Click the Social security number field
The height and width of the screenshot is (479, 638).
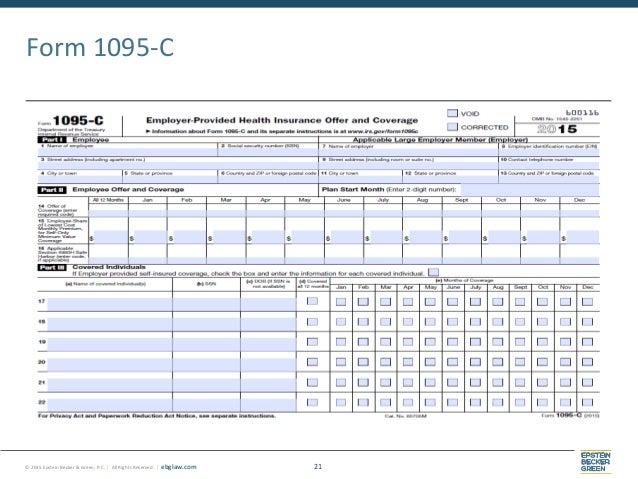pos(268,153)
